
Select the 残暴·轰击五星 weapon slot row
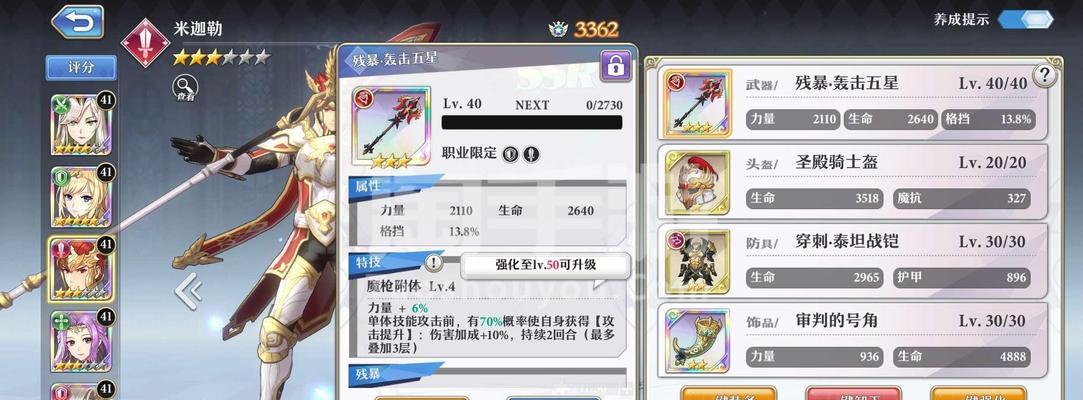852,102
